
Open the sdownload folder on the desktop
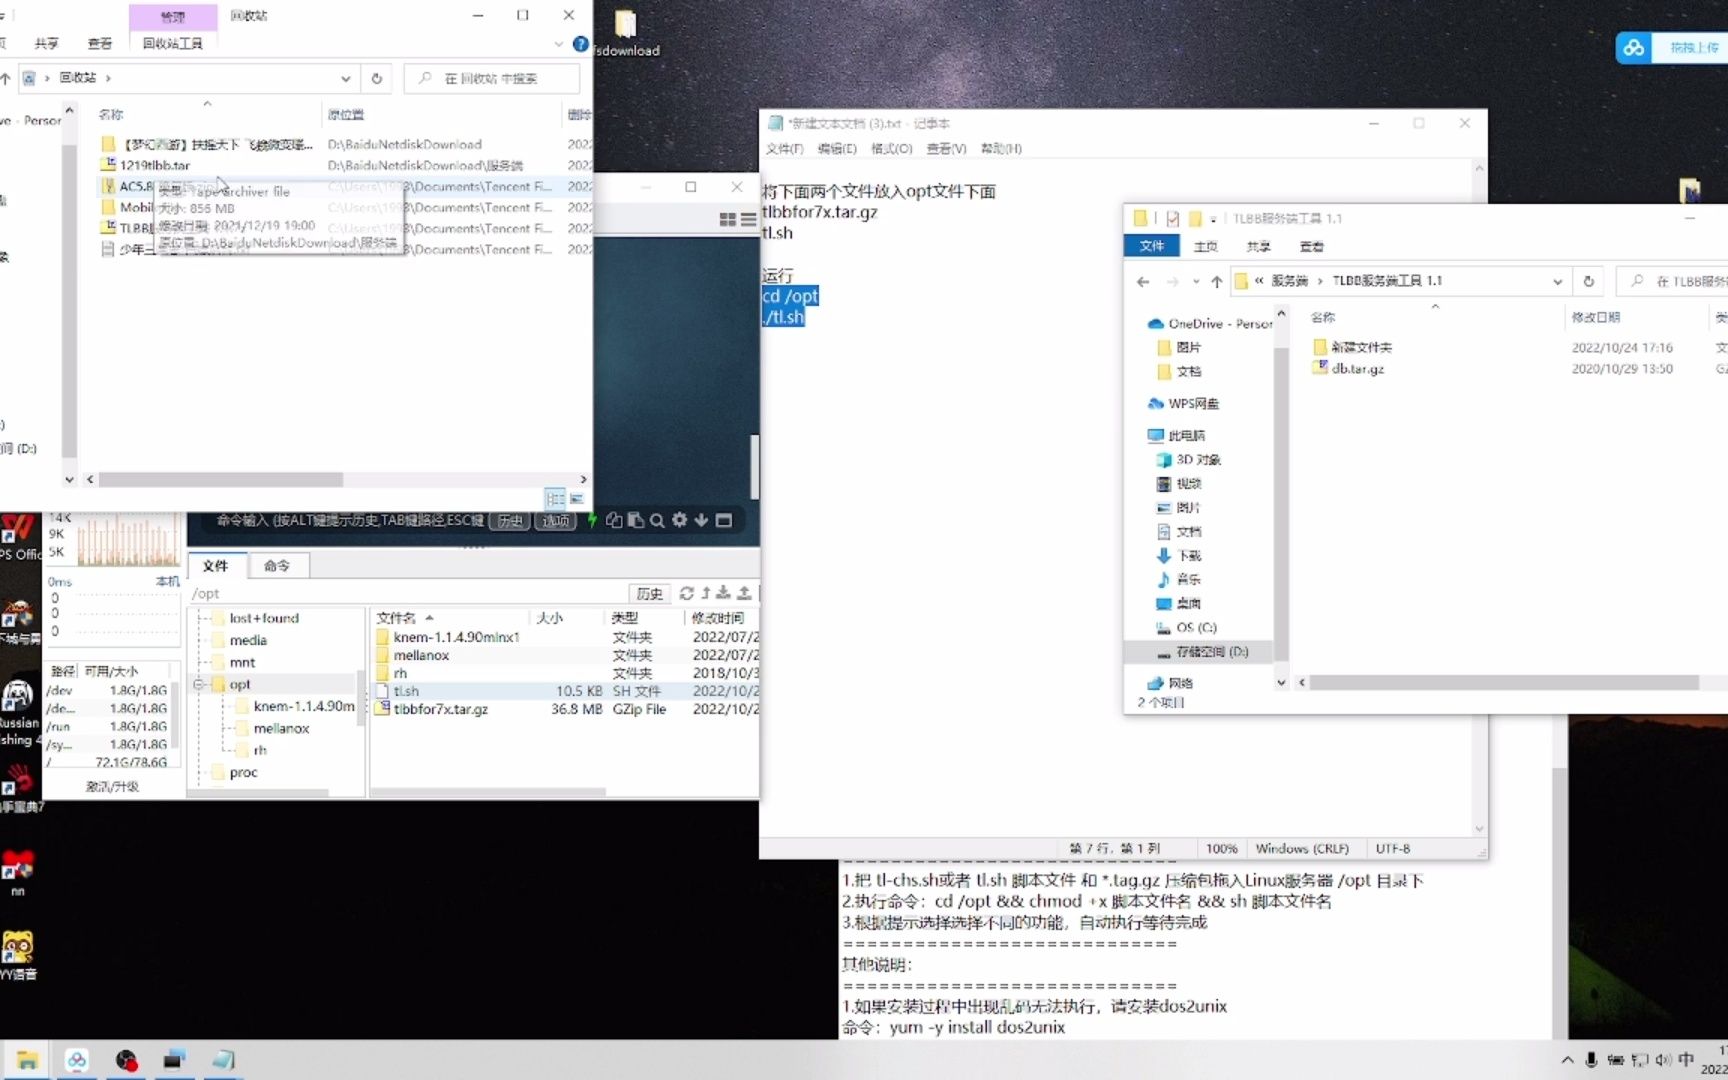626,33
